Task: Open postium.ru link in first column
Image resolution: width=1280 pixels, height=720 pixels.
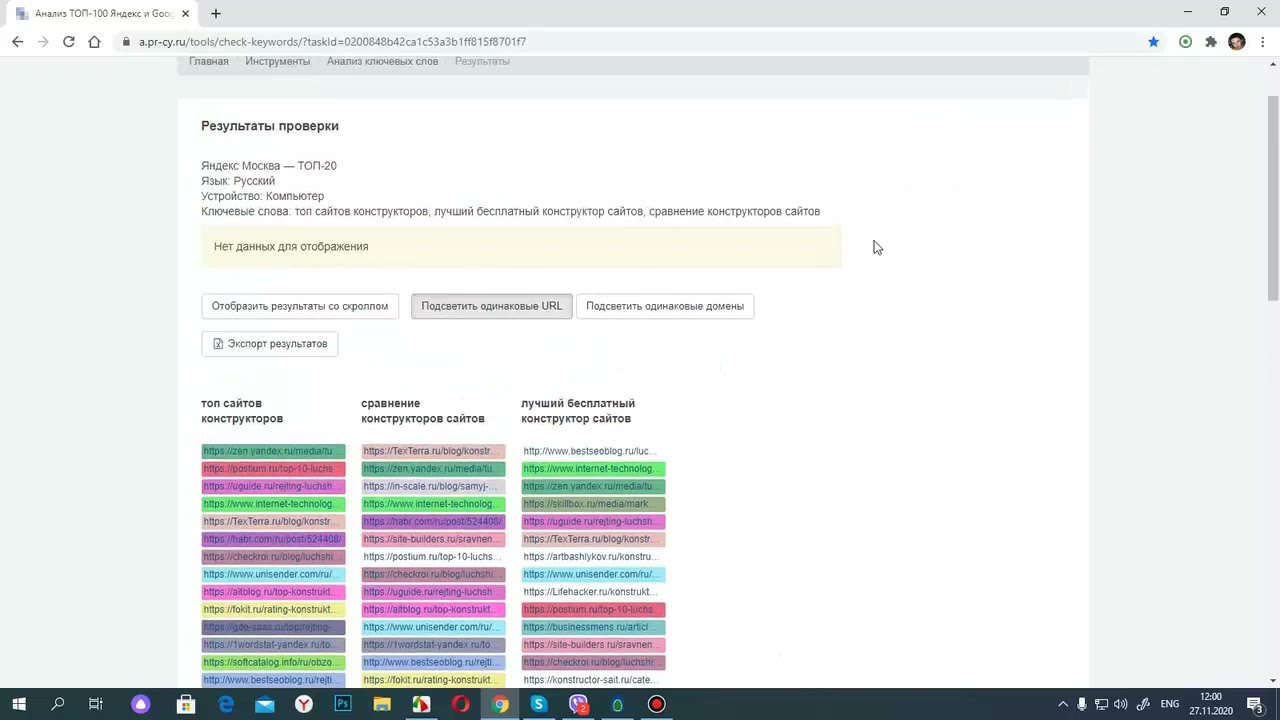Action: pos(273,469)
